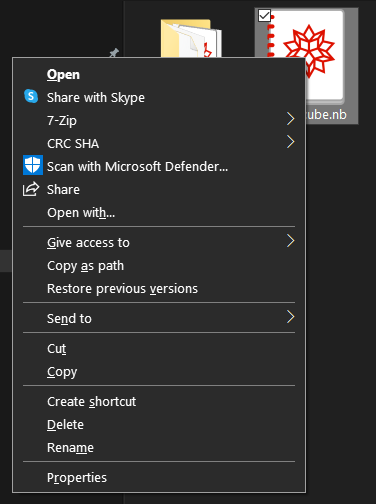Screen dimensions: 376x504
Task: Choose Open from the context menu
Action: click(159, 74)
